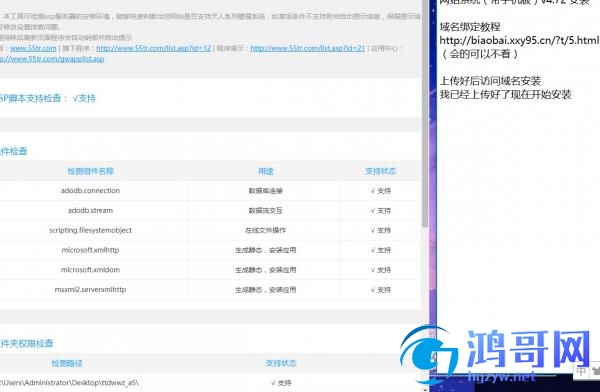Click the 检测路径 column header
Image resolution: width=600 pixels, height=392 pixels.
point(67,363)
